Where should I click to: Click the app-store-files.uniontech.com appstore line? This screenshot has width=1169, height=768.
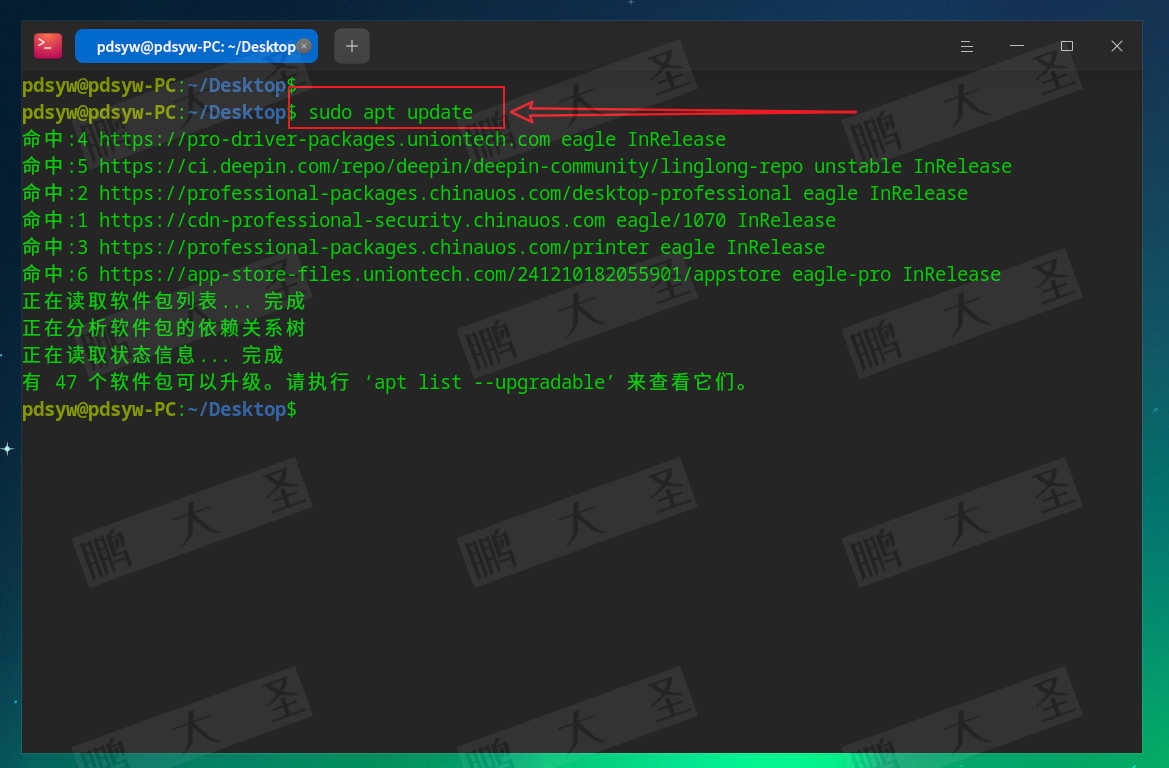pyautogui.click(x=511, y=274)
